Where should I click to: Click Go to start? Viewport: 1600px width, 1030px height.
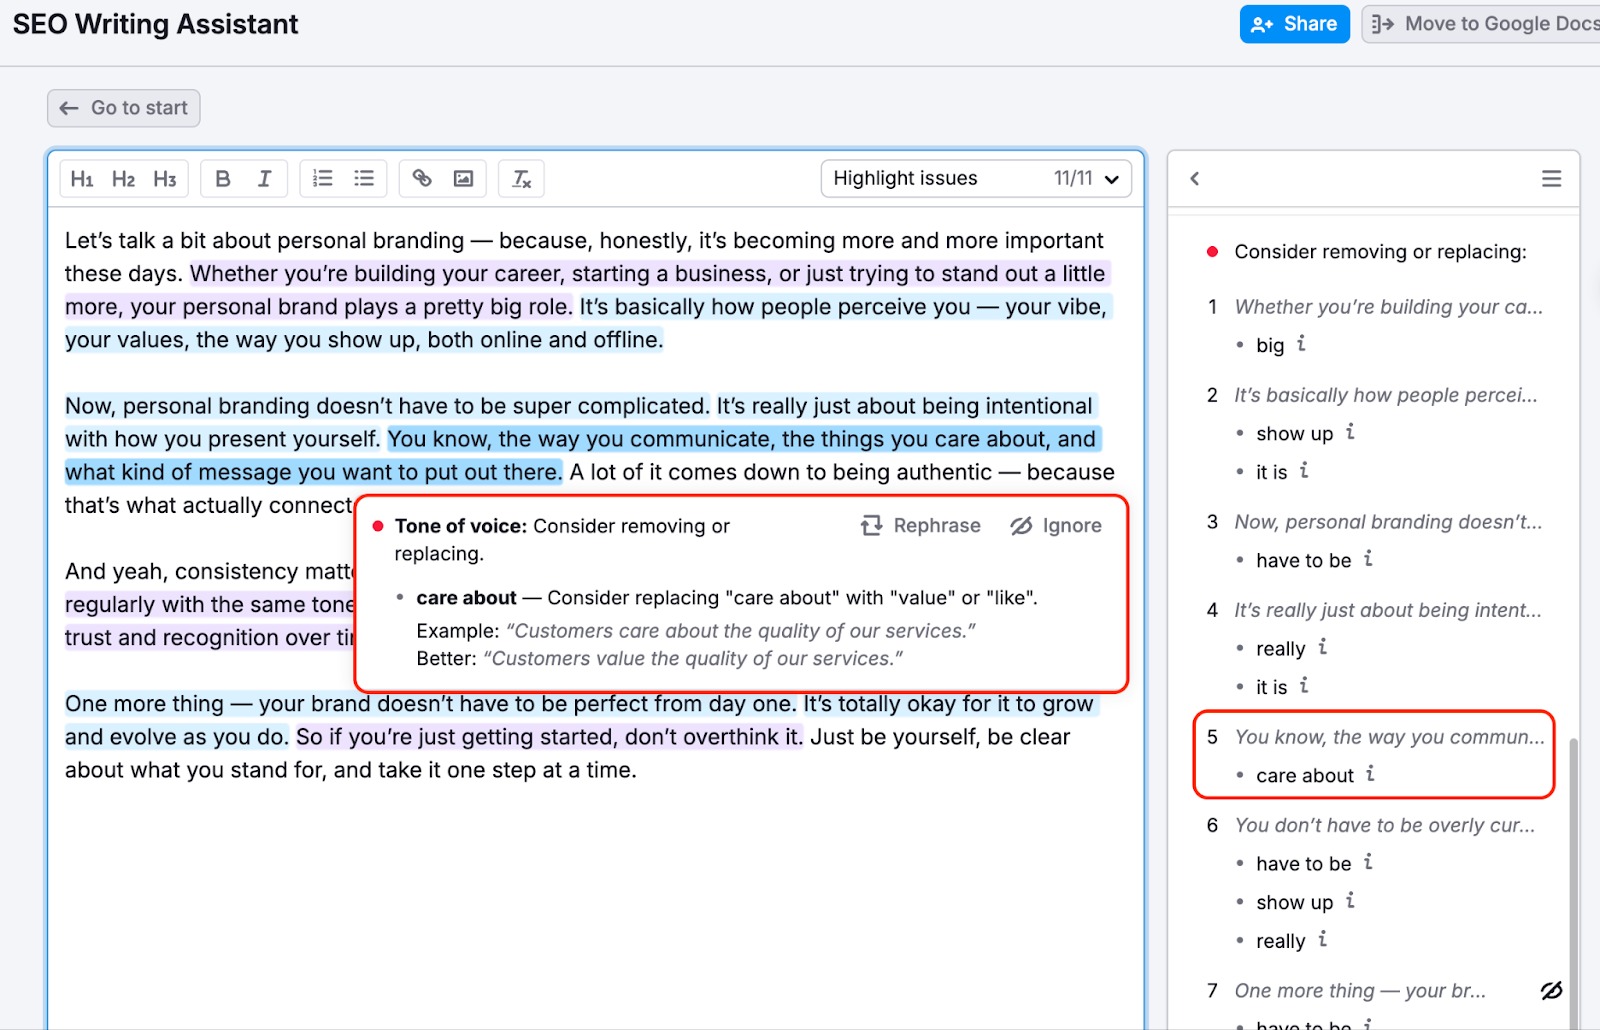tap(123, 107)
